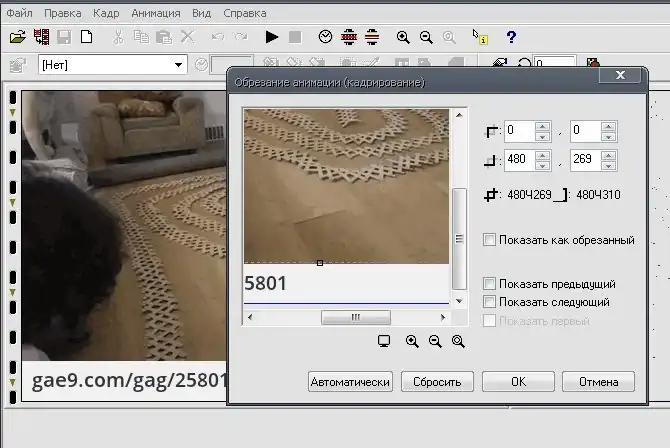Viewport: 670px width, 448px height.
Task: Click the new blank document icon
Action: coord(87,37)
